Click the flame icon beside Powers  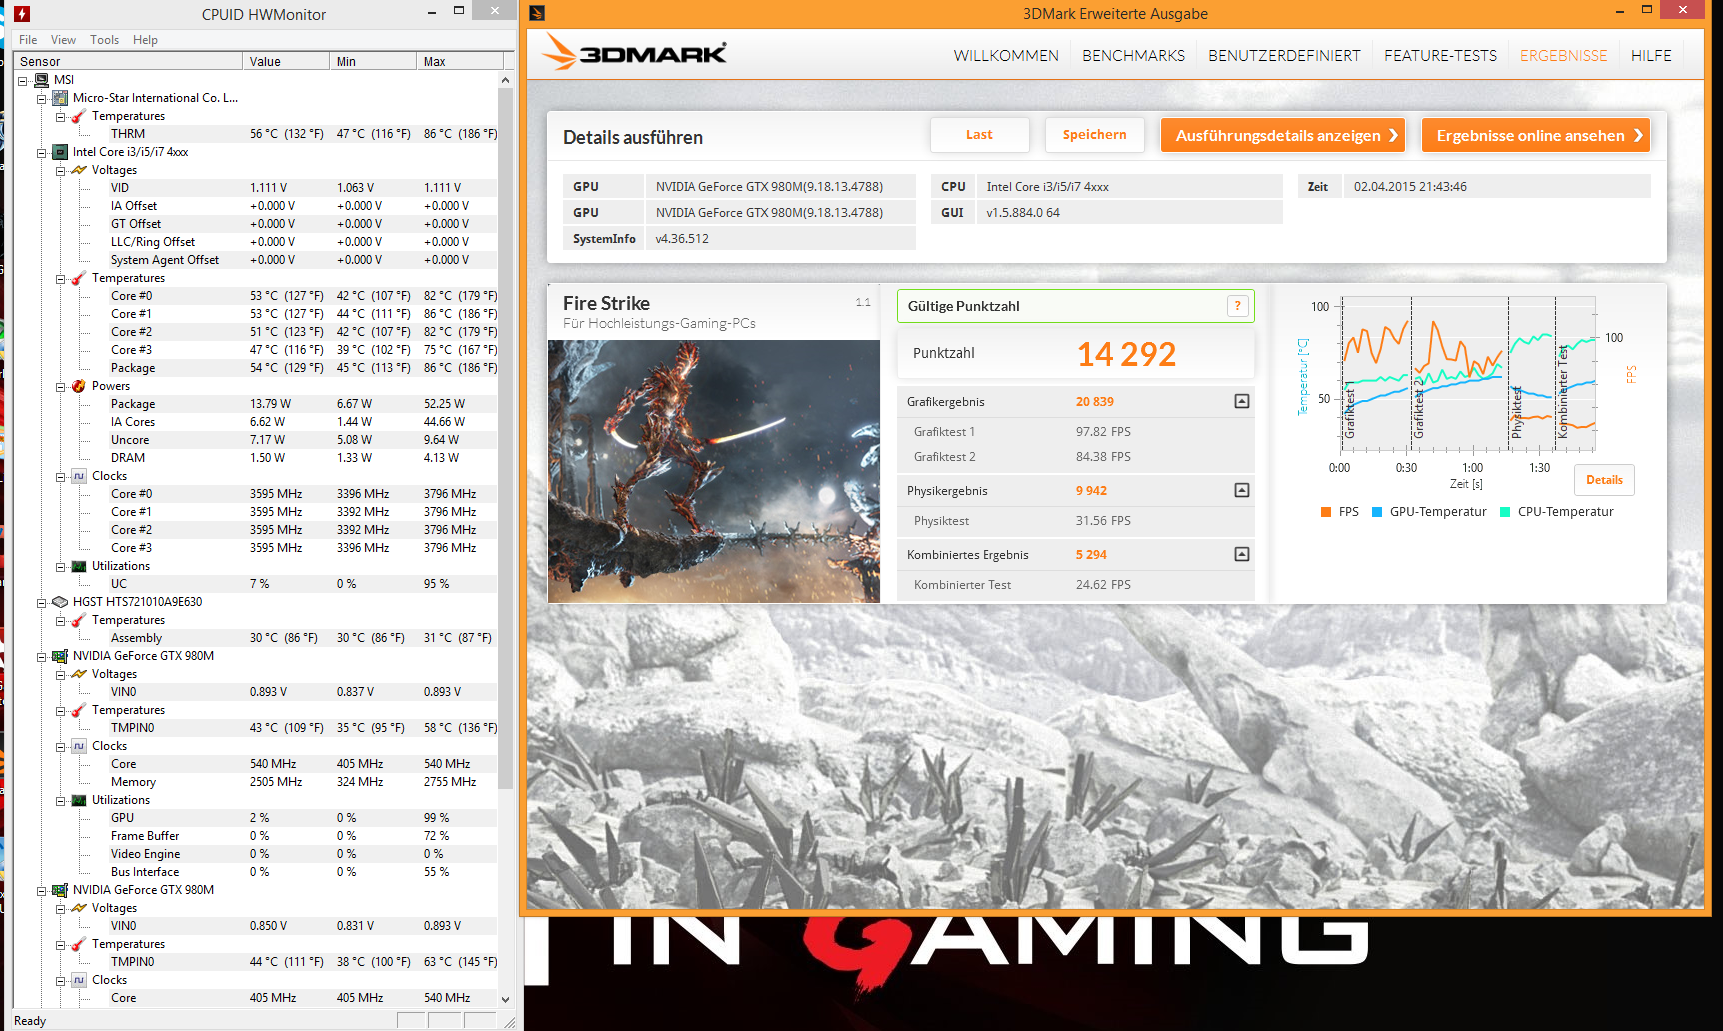click(x=79, y=386)
